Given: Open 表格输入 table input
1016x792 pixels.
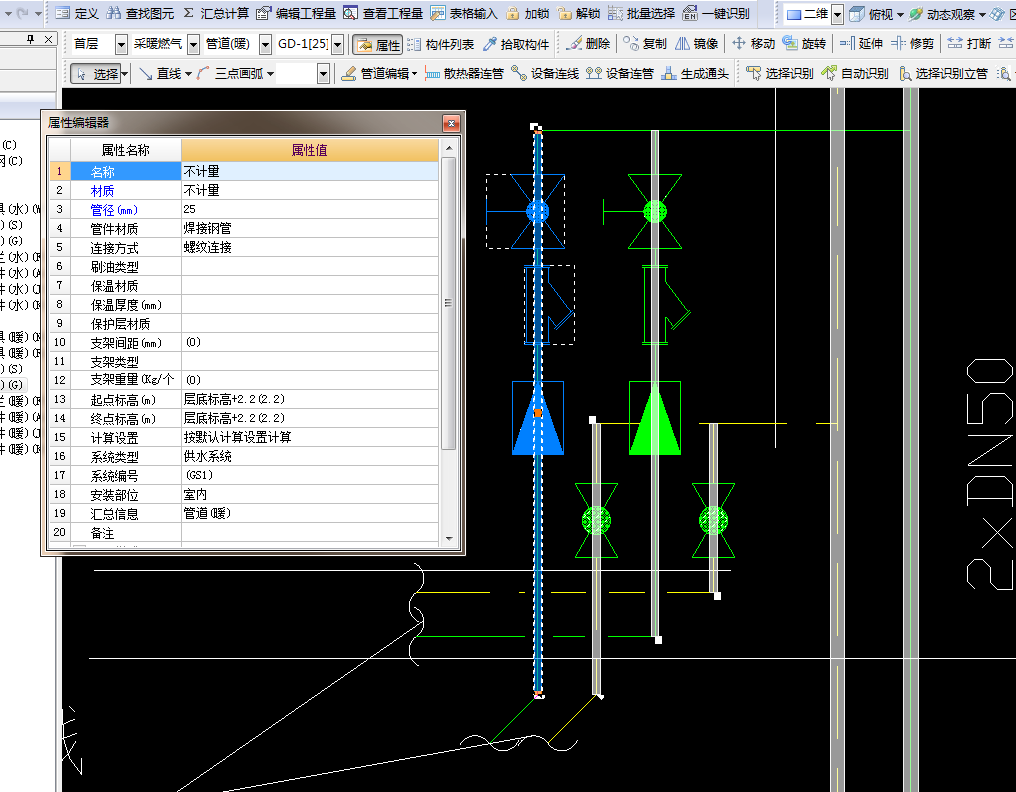Looking at the screenshot, I should [463, 13].
